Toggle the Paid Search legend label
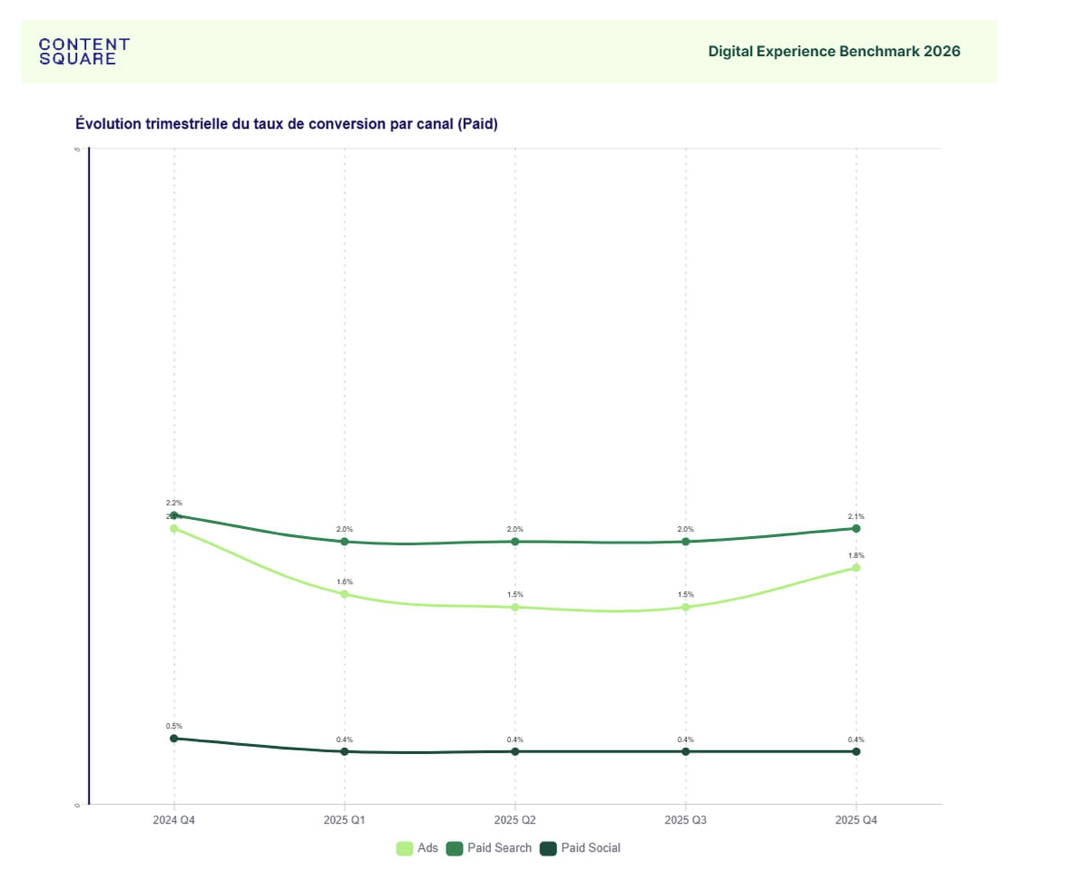Screen dimensions: 1072x874 point(500,848)
